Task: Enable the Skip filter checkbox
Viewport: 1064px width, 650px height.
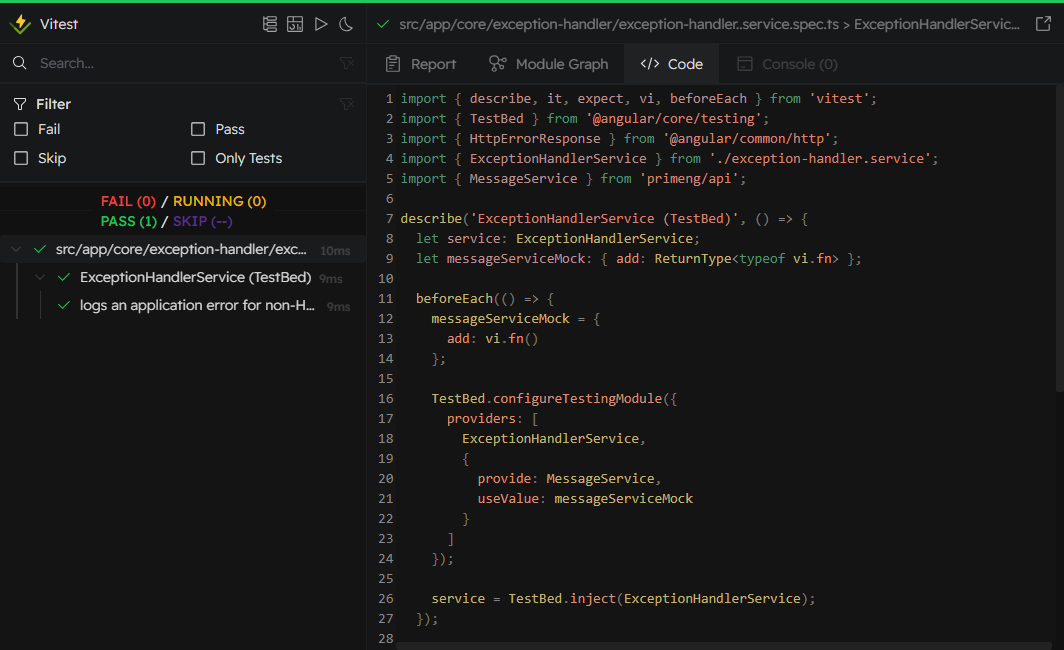Action: tap(21, 158)
